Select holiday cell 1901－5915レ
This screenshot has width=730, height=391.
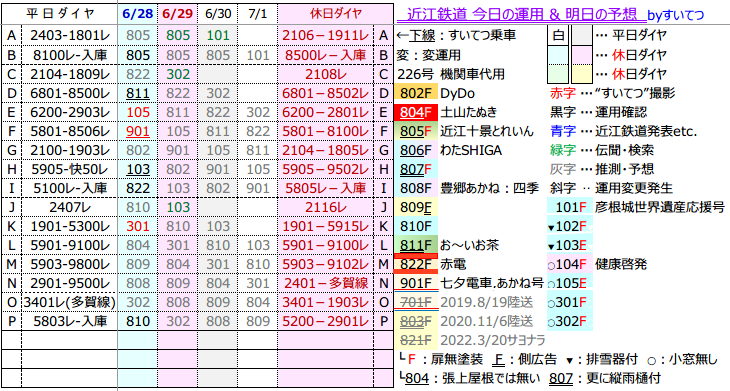(325, 226)
